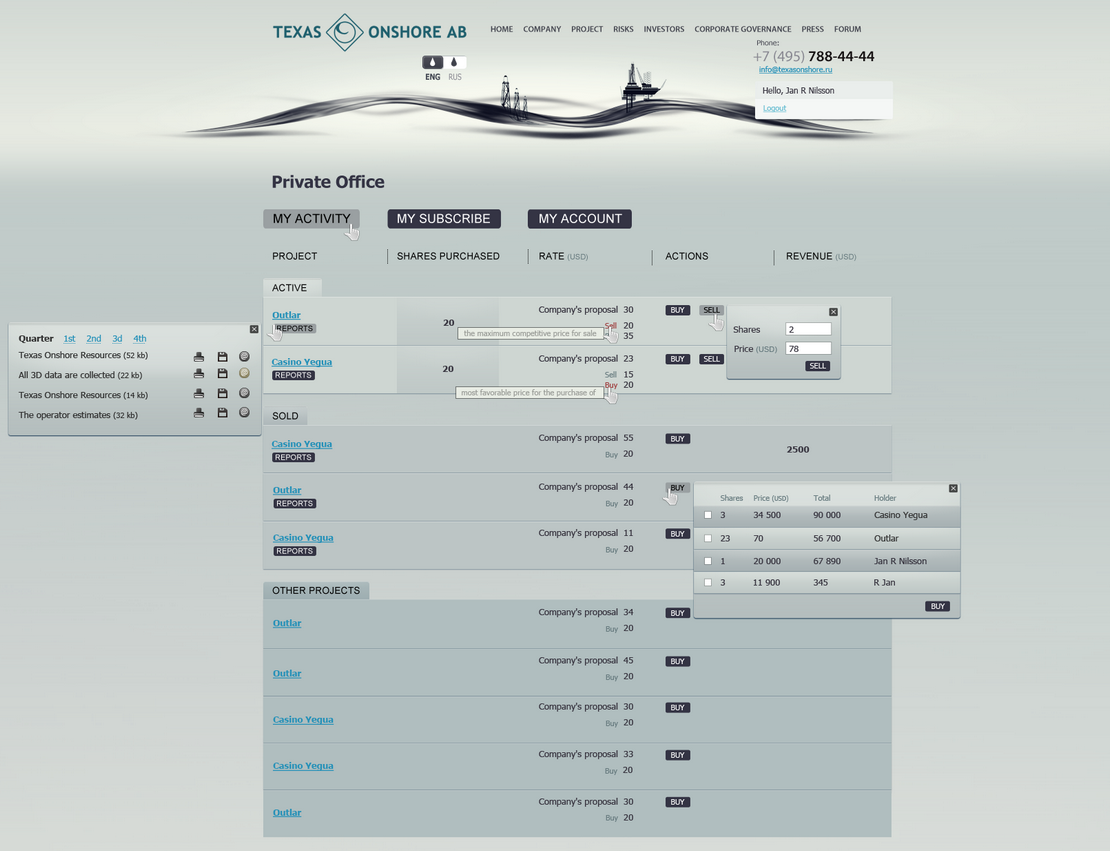This screenshot has height=851, width=1110.
Task: Select the Jan R Nilsson offer checkbox
Action: click(708, 561)
